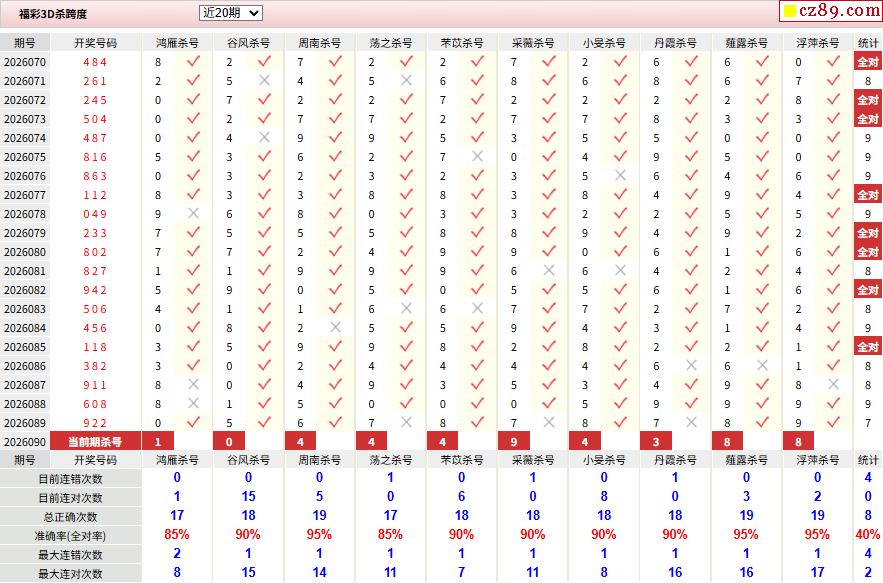This screenshot has width=883, height=583.
Task: Click gray cross for 鸿雁杀号 in row 2026078
Action: coord(193,213)
